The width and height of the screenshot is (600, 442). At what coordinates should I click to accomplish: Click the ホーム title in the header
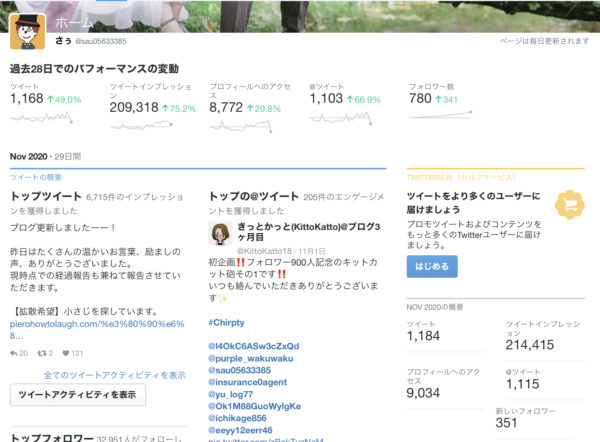coord(74,23)
